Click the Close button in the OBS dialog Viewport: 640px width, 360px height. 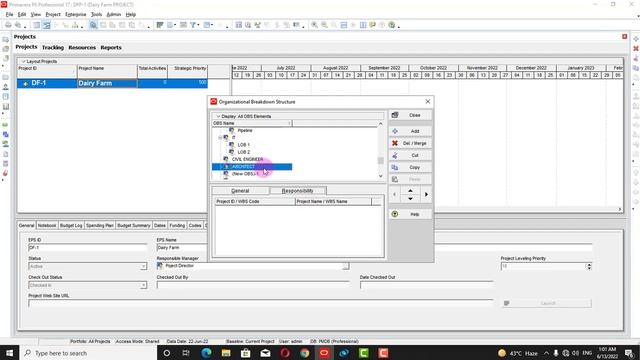(x=410, y=115)
